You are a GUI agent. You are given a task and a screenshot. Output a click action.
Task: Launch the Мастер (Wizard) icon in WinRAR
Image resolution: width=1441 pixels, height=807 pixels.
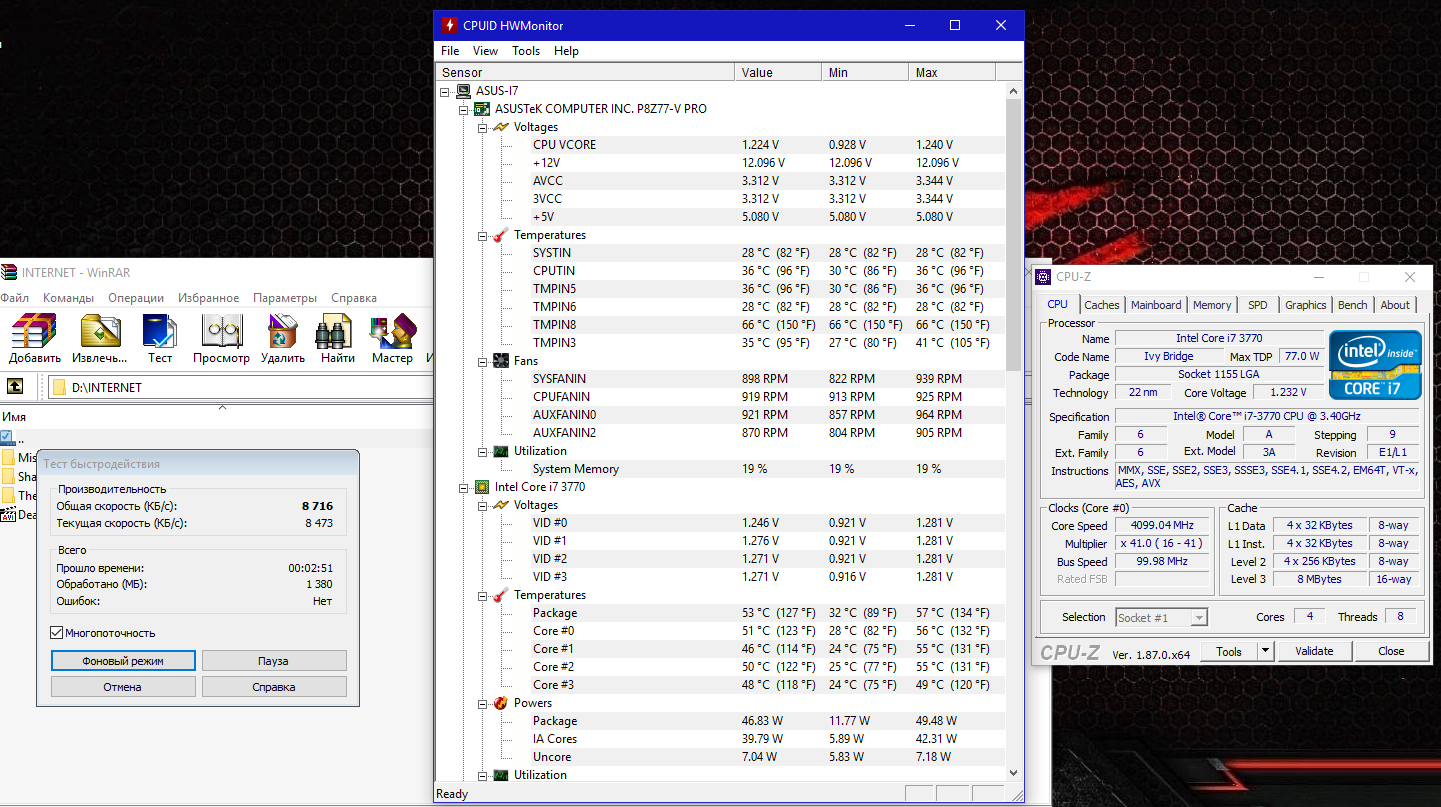point(392,332)
